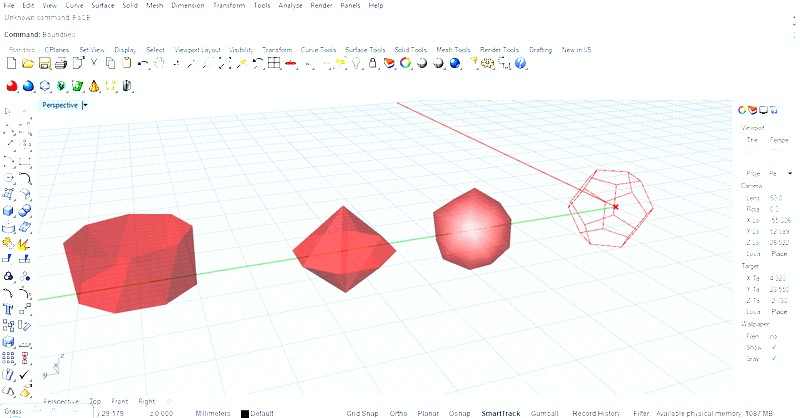Select the Pan hand icon

pyautogui.click(x=159, y=63)
